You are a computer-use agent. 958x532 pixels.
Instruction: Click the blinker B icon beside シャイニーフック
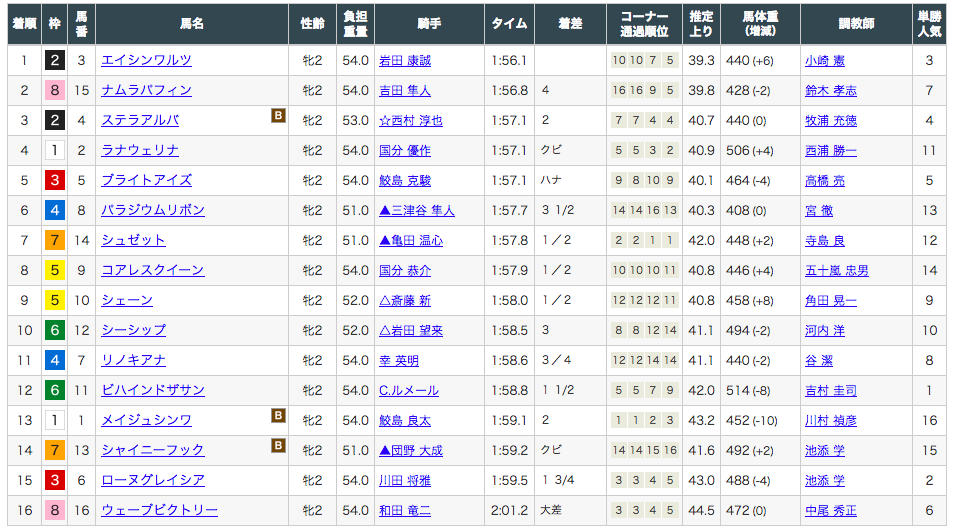[x=278, y=445]
